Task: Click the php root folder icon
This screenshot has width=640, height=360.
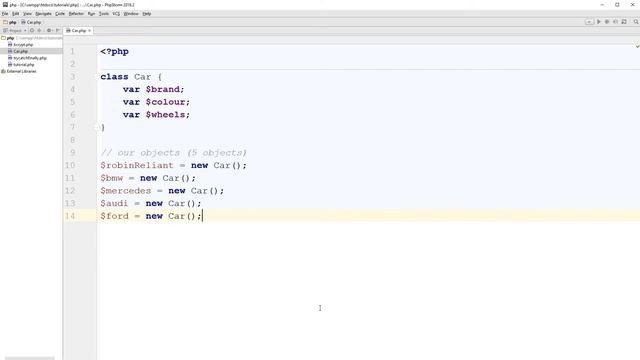Action: 3,38
